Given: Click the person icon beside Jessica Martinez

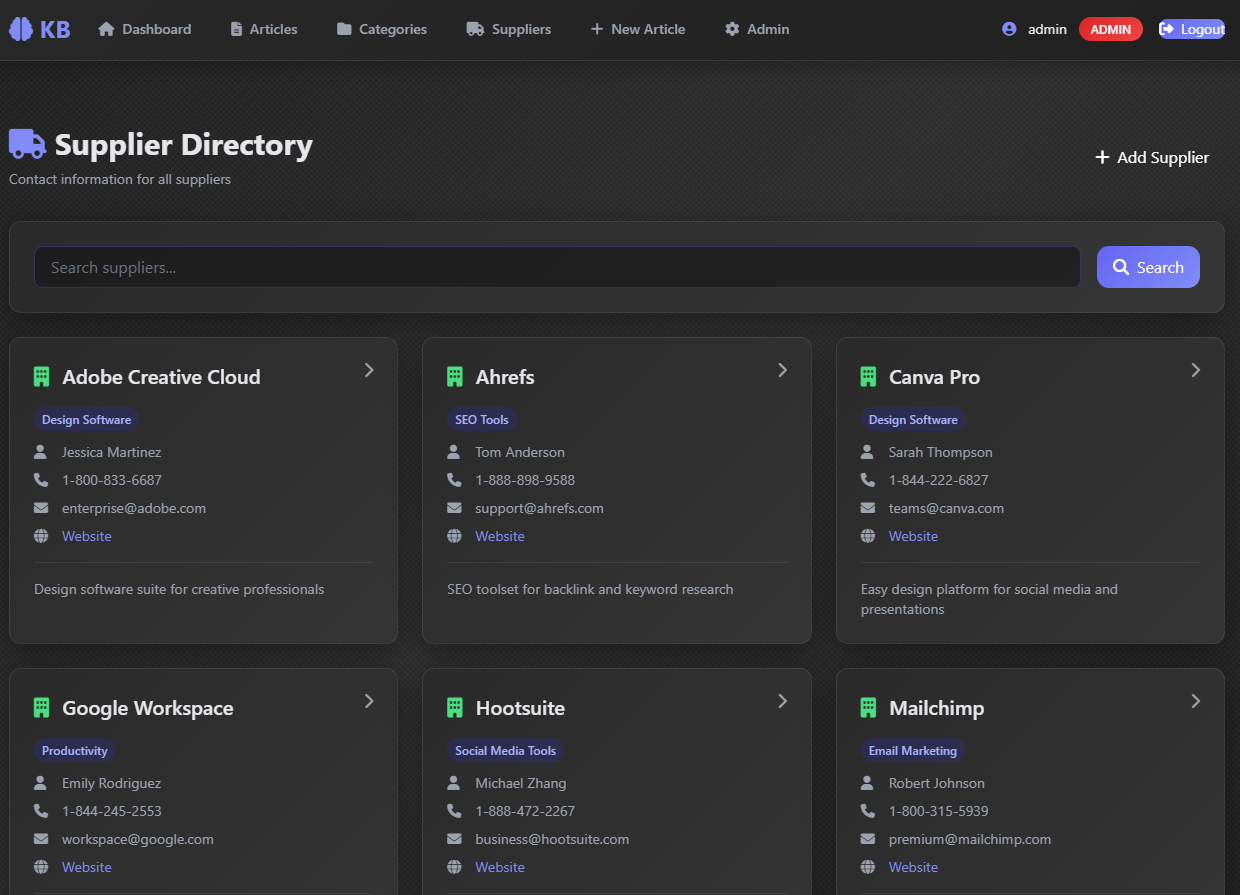Looking at the screenshot, I should click(41, 452).
